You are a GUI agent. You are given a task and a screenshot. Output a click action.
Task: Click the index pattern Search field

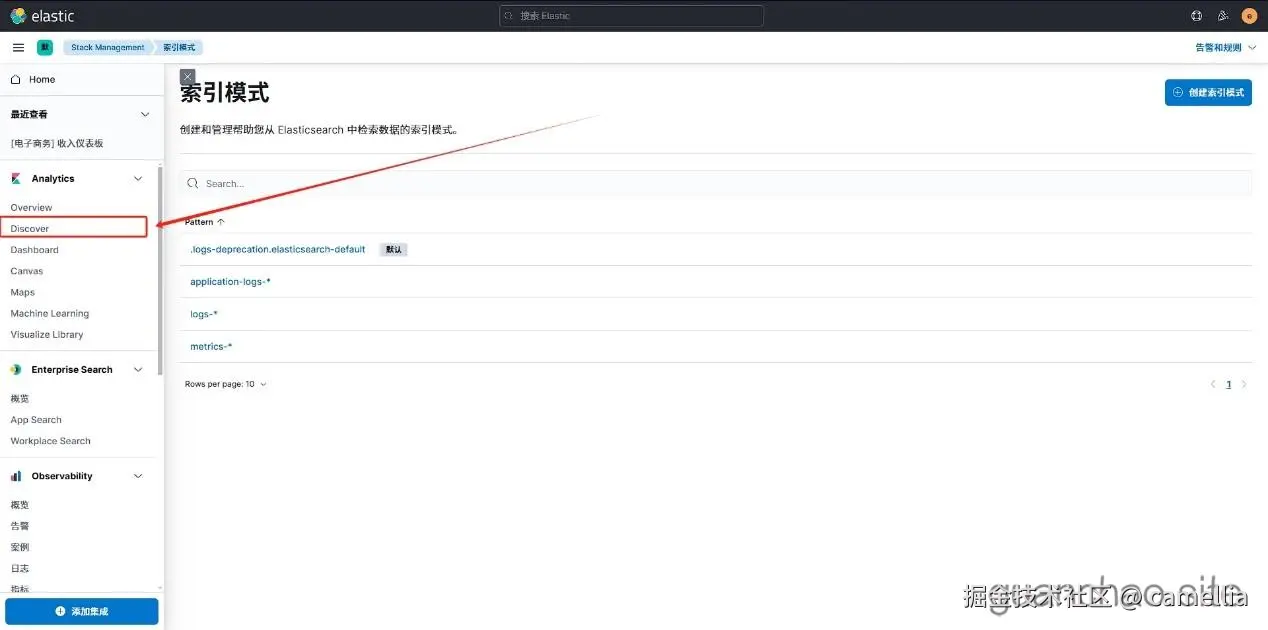tap(715, 183)
